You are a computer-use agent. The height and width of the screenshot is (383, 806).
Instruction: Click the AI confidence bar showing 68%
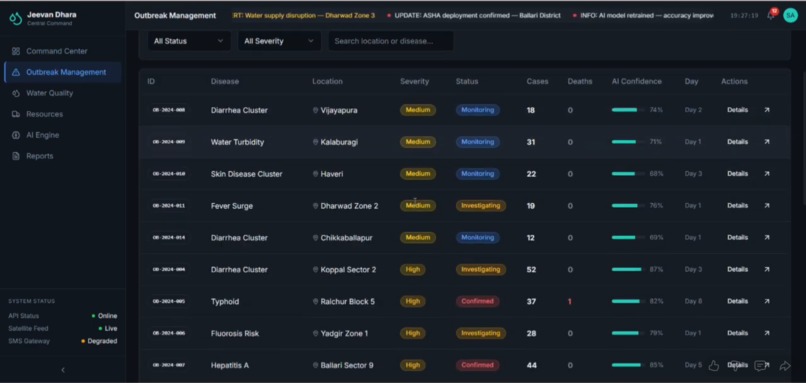628,174
